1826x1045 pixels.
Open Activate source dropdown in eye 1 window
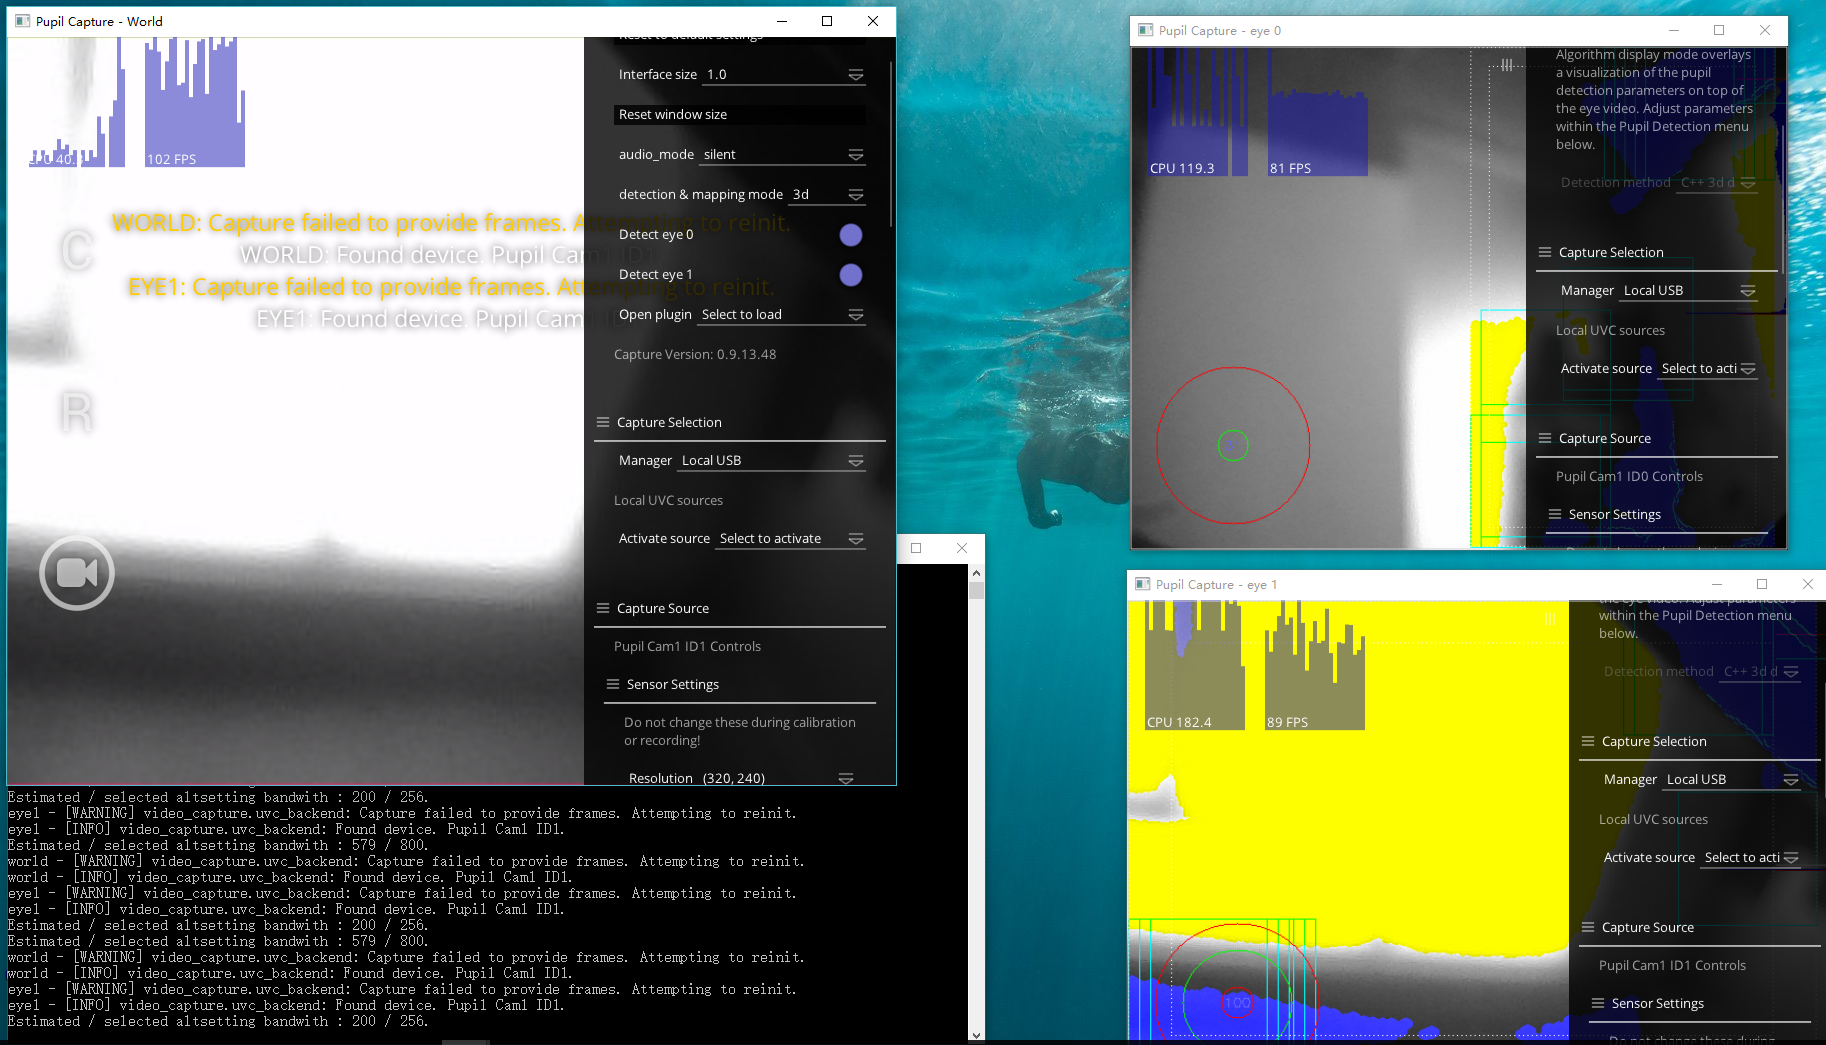[1750, 858]
